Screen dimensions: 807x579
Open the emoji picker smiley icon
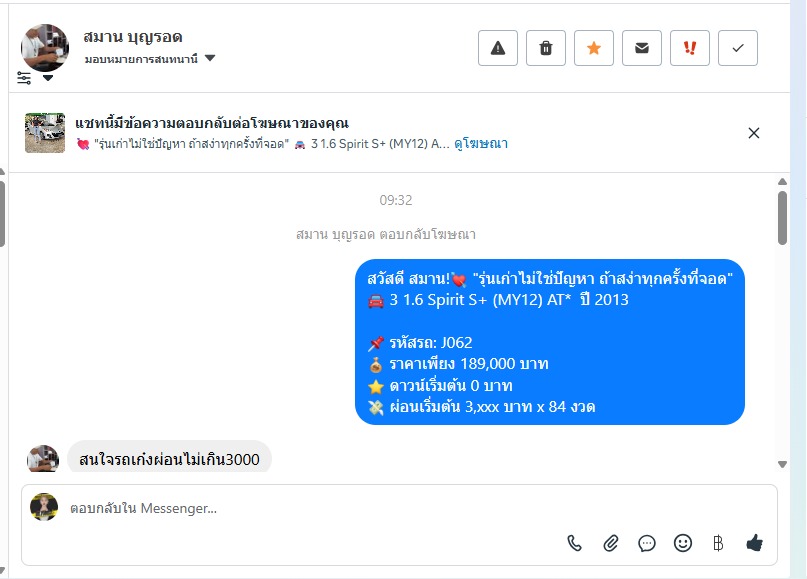pyautogui.click(x=682, y=543)
